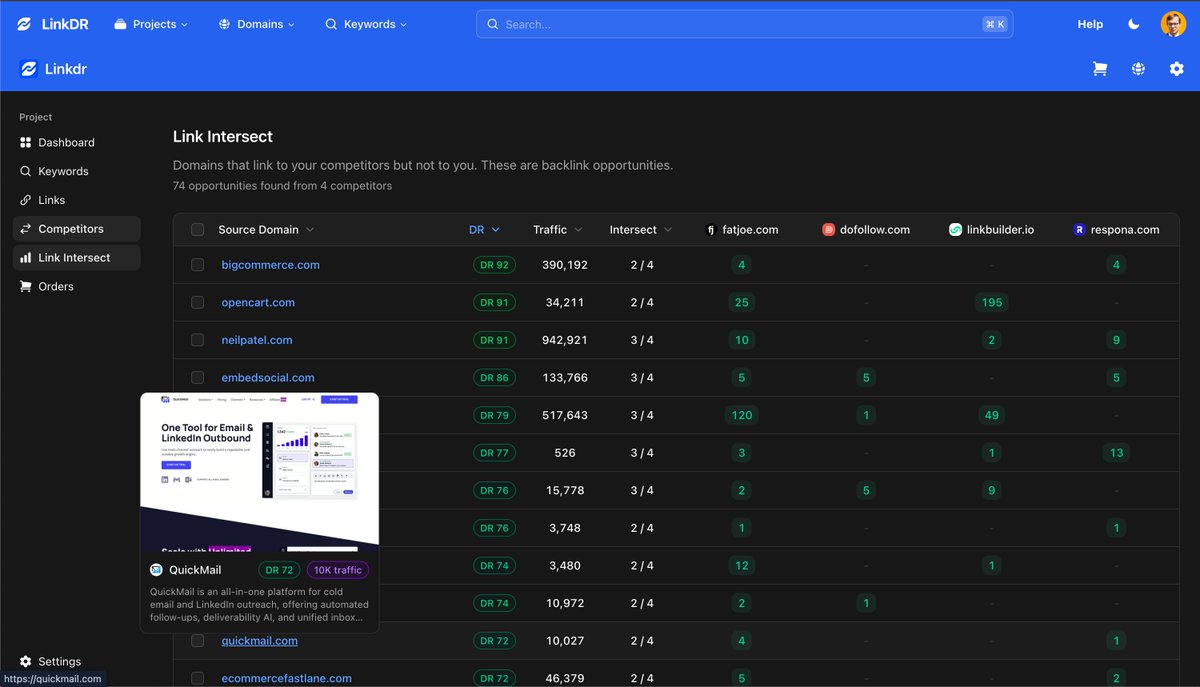Click the 13 respona.com backlink count
Viewport: 1200px width, 687px height.
tap(1117, 453)
